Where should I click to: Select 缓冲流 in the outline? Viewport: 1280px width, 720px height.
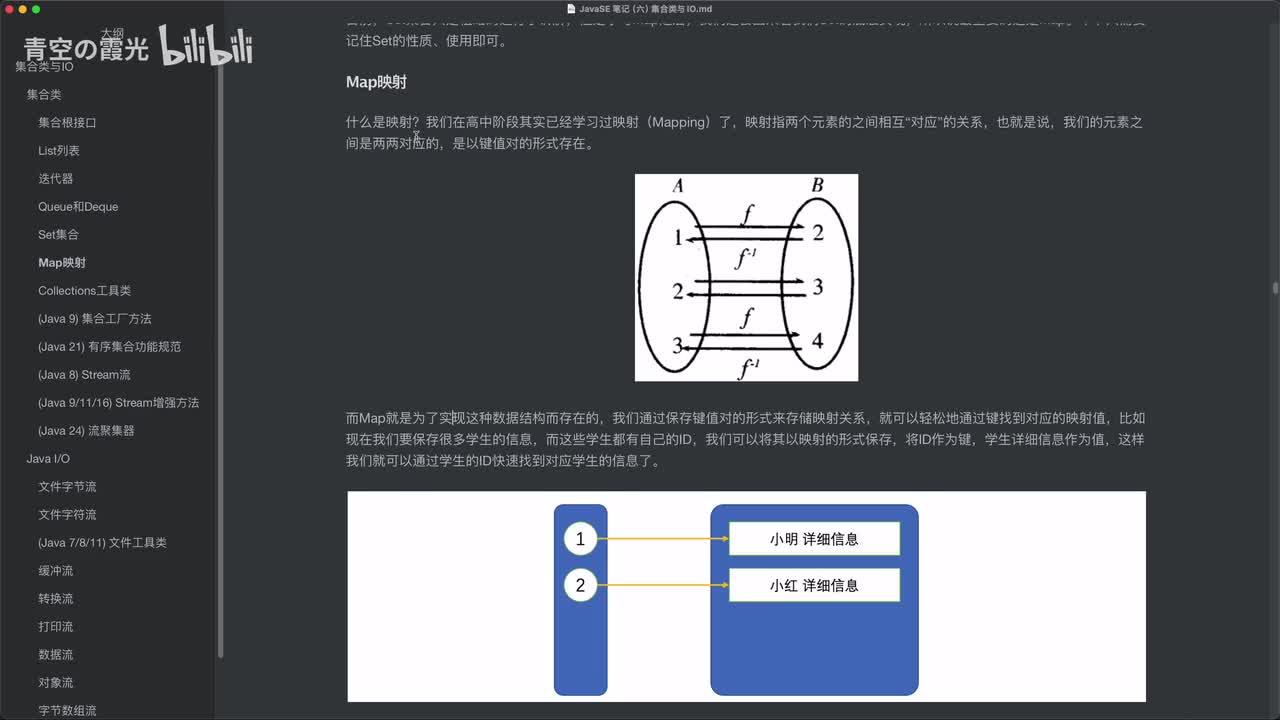click(56, 570)
